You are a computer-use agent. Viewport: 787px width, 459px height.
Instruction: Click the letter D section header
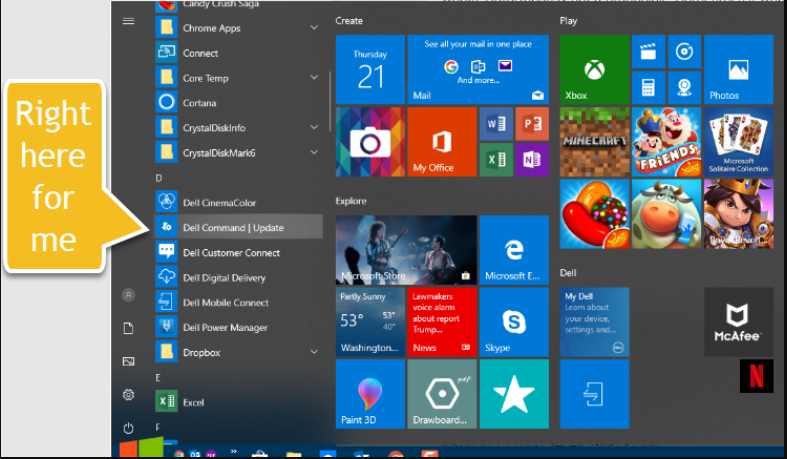(x=159, y=178)
